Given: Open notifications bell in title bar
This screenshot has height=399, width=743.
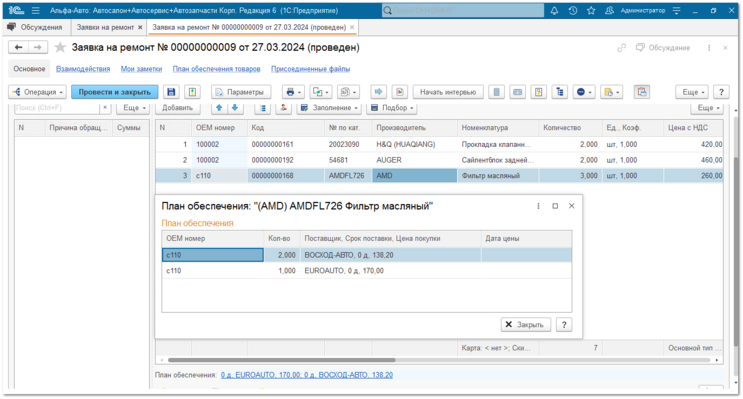Looking at the screenshot, I should 554,10.
